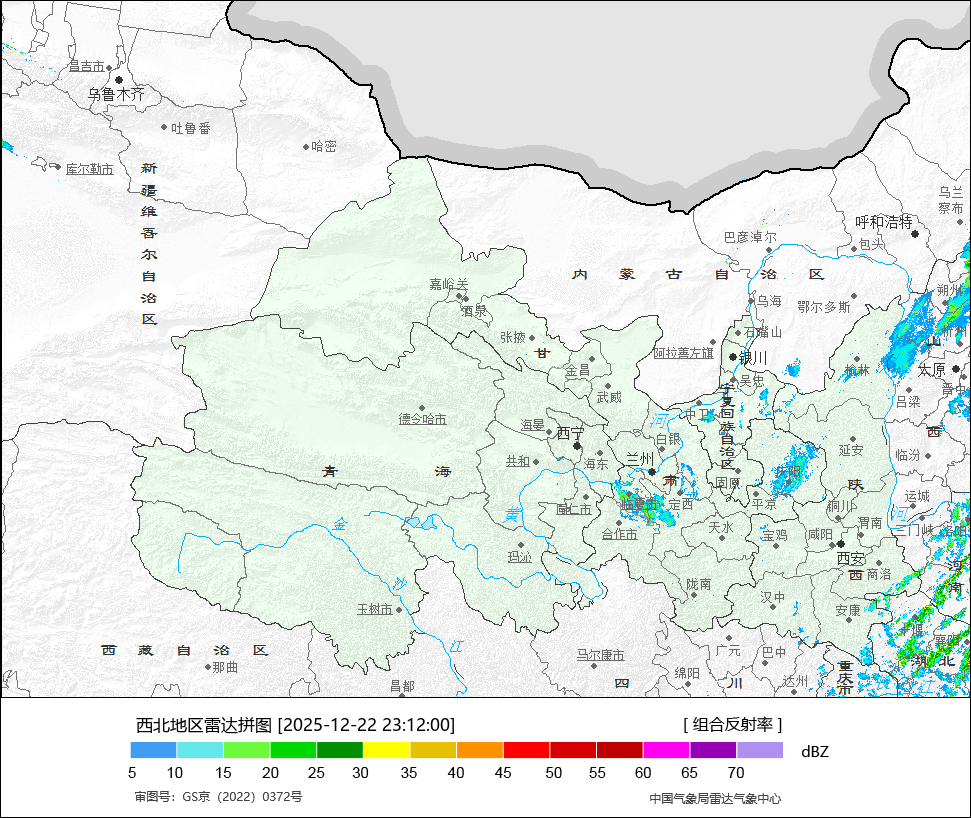Screen dimensions: 971x818
Task: Click the 巴彦淖尔 city label
Action: tap(750, 238)
